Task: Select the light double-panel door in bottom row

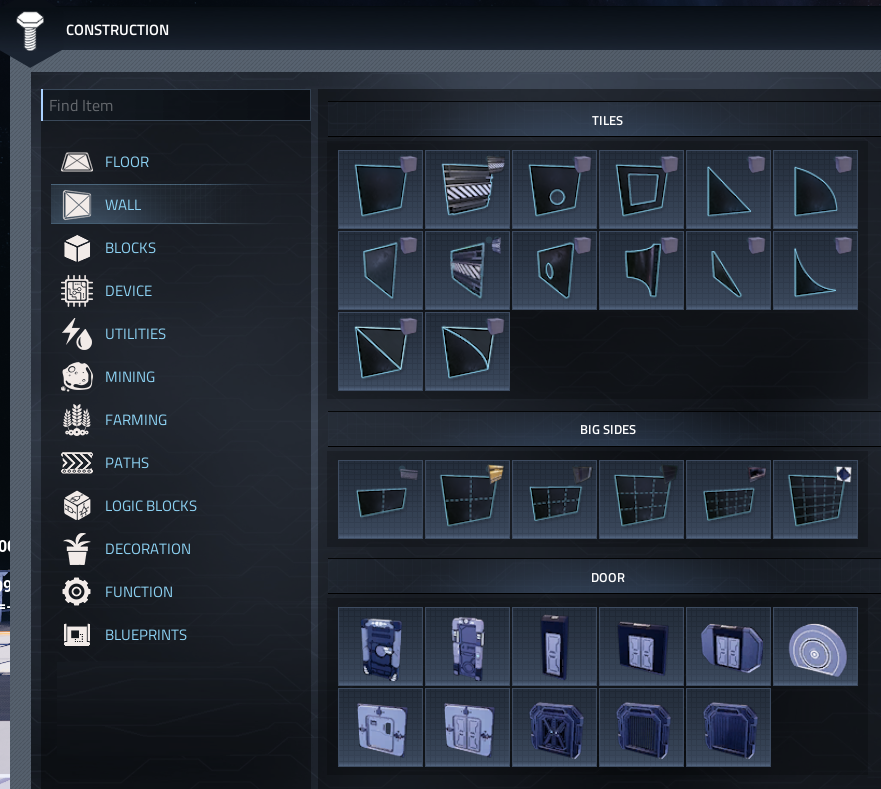Action: click(467, 727)
